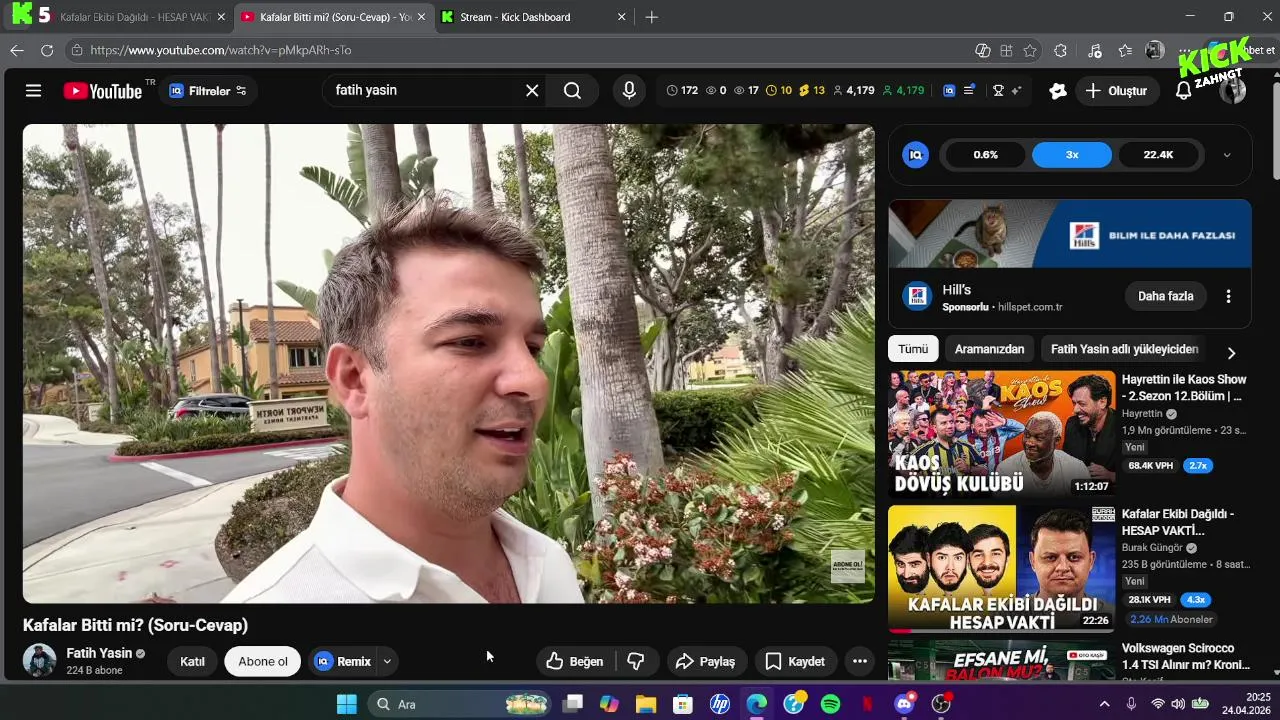
Task: Open the Fatih Yasin channel name link
Action: pos(99,653)
